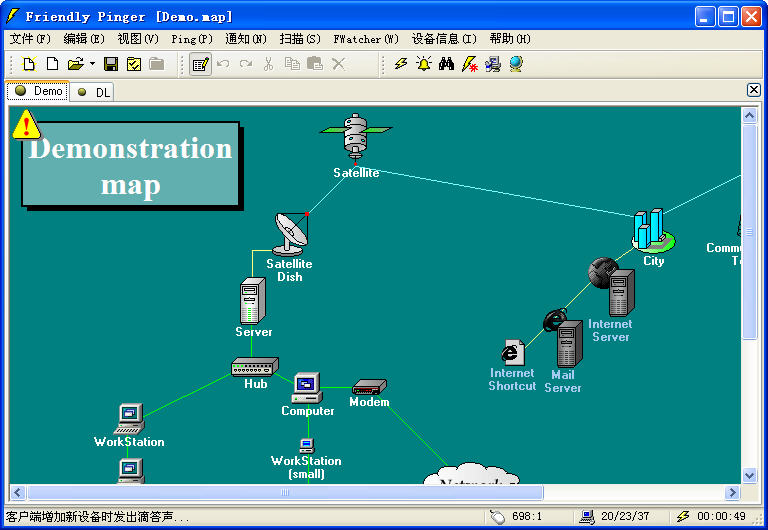Select the Hub device on the map
Screen dimensions: 768x530
(x=254, y=366)
